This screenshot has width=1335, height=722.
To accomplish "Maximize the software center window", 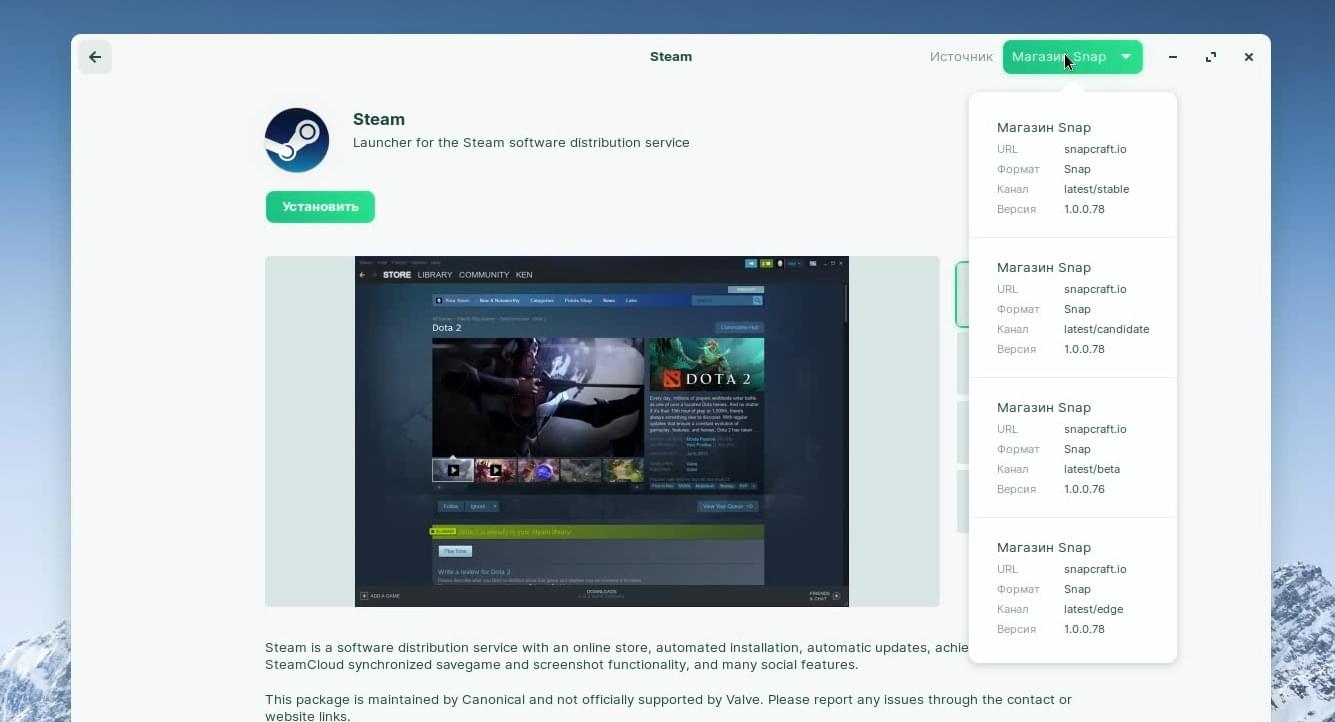I will coord(1211,57).
